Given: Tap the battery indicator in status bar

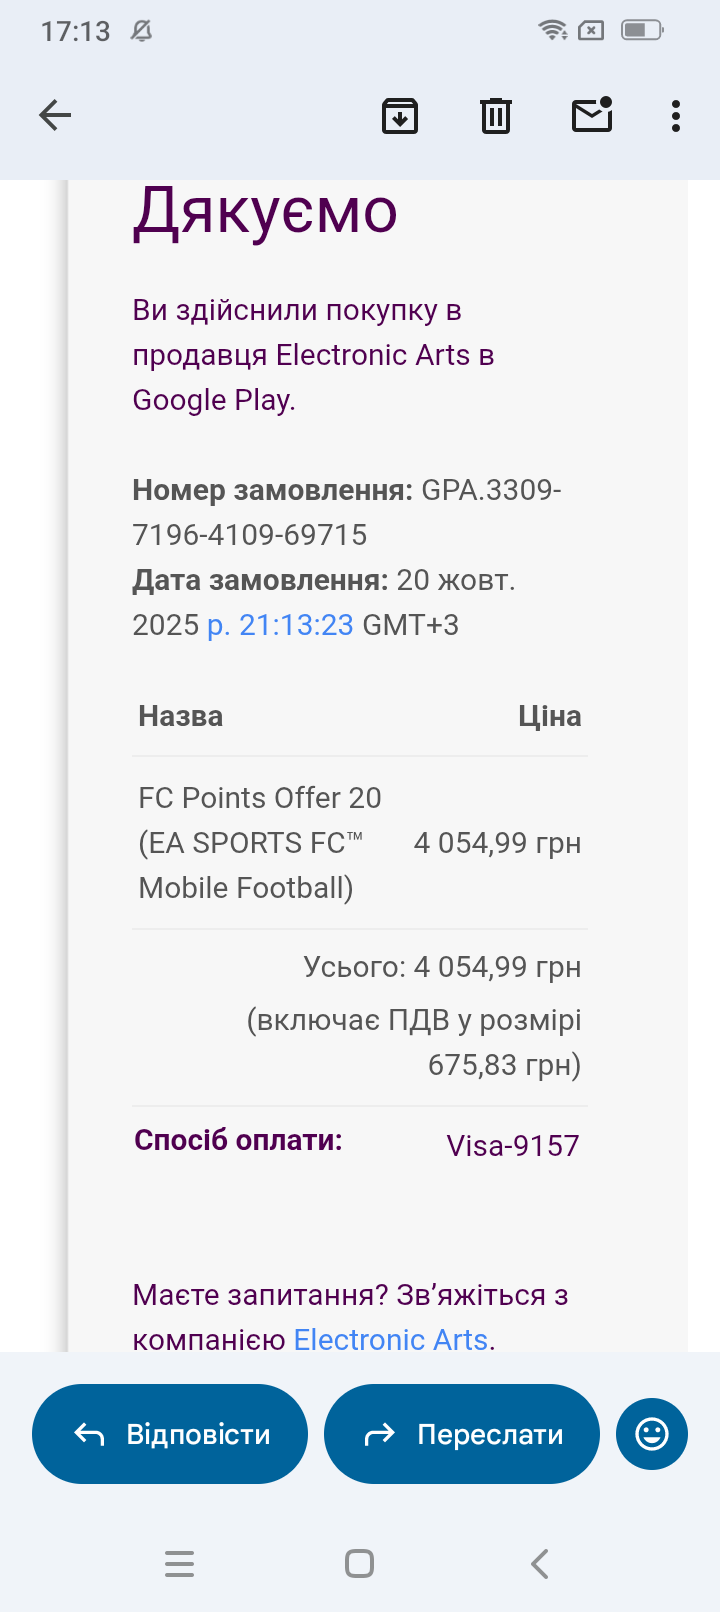Looking at the screenshot, I should [x=641, y=30].
